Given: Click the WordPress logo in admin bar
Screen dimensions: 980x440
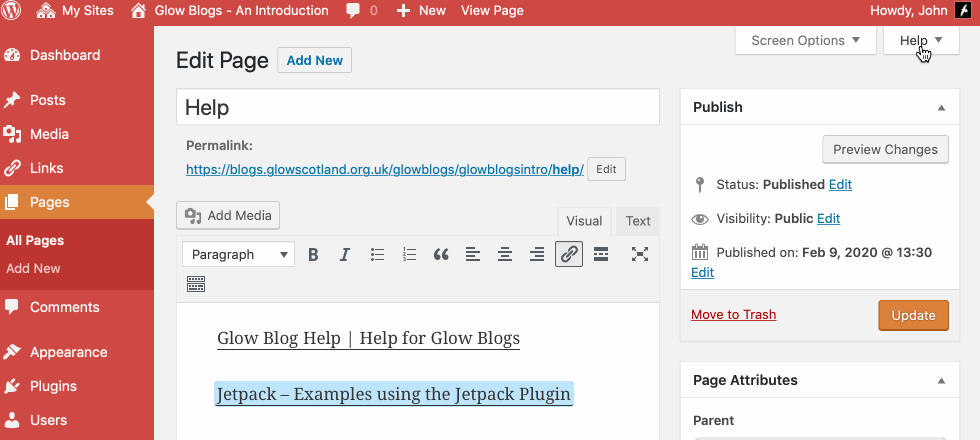Looking at the screenshot, I should coord(11,11).
